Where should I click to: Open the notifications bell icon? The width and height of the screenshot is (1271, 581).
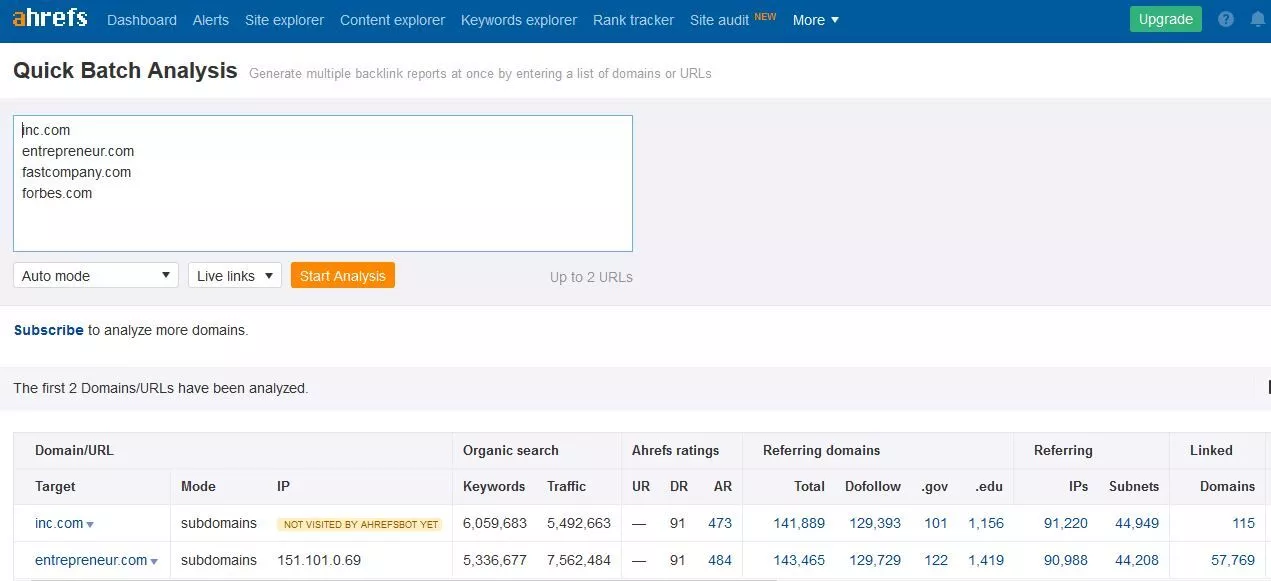click(1257, 20)
